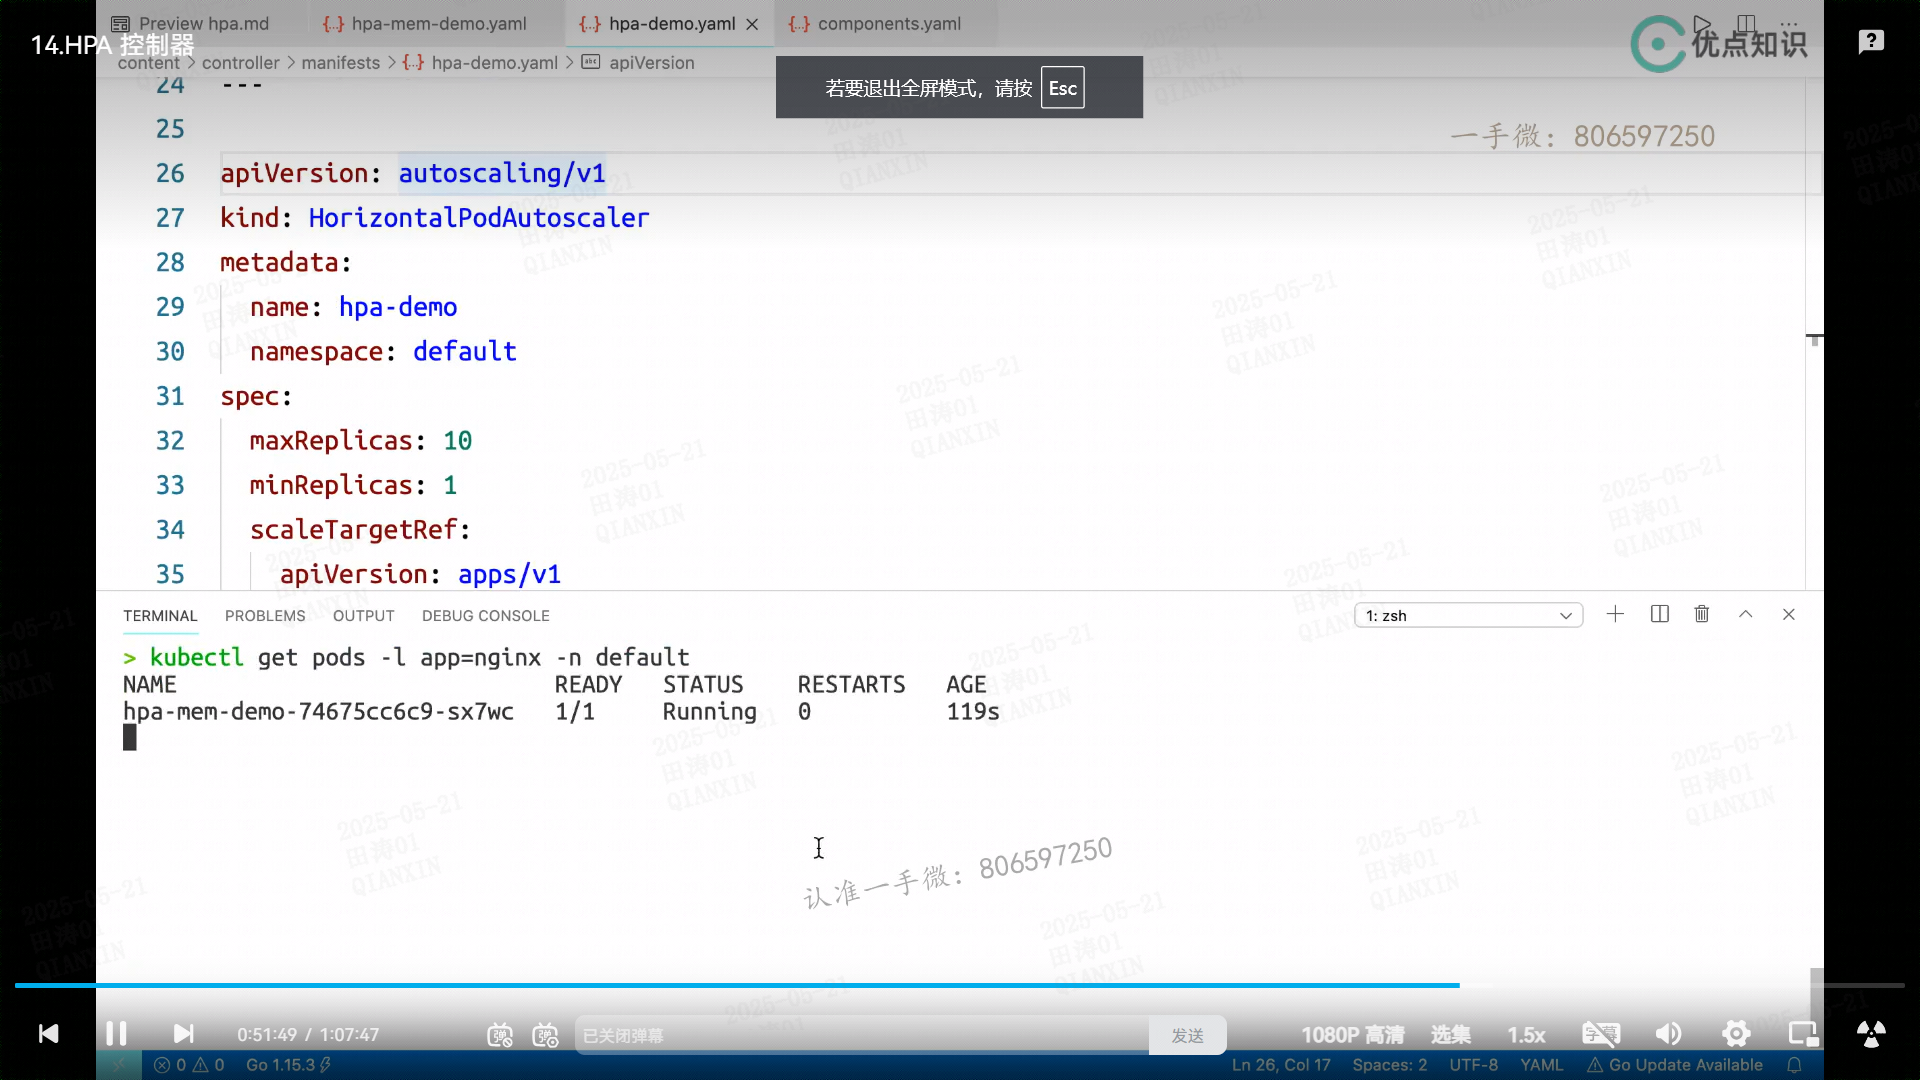Switch to the hpa-mem-demo.yaml tab
Image resolution: width=1920 pixels, height=1080 pixels.
coord(438,24)
